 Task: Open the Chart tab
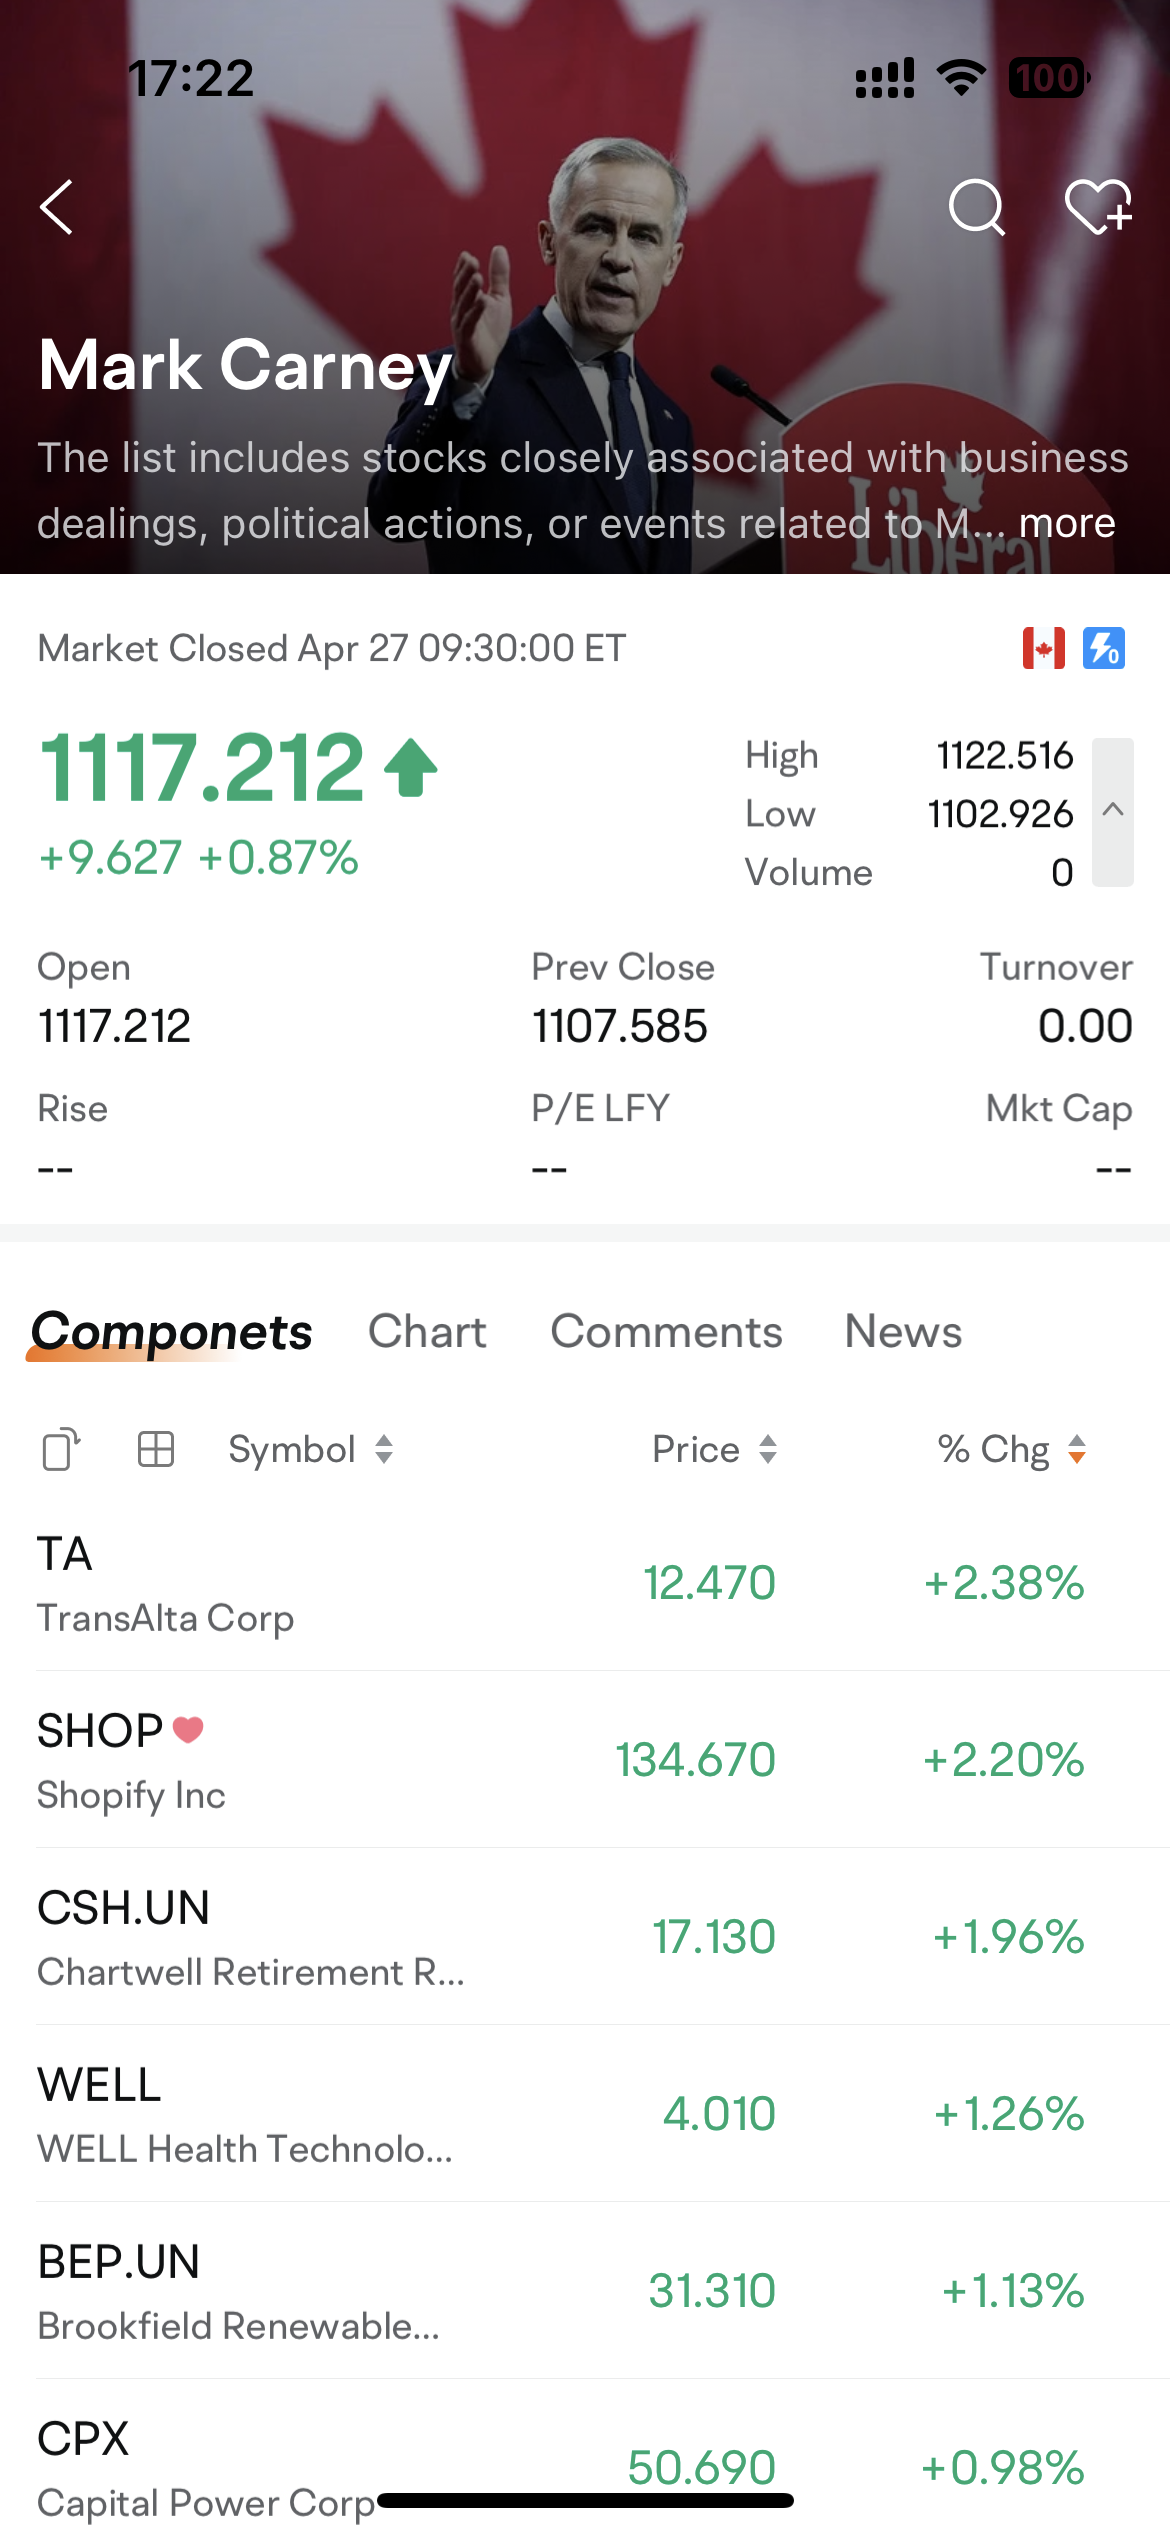(x=427, y=1332)
